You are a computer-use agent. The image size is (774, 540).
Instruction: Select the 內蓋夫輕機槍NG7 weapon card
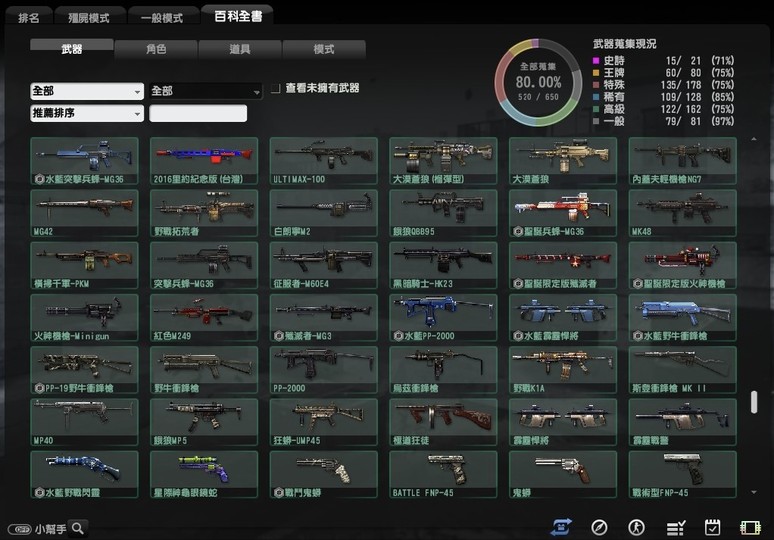[x=683, y=161]
